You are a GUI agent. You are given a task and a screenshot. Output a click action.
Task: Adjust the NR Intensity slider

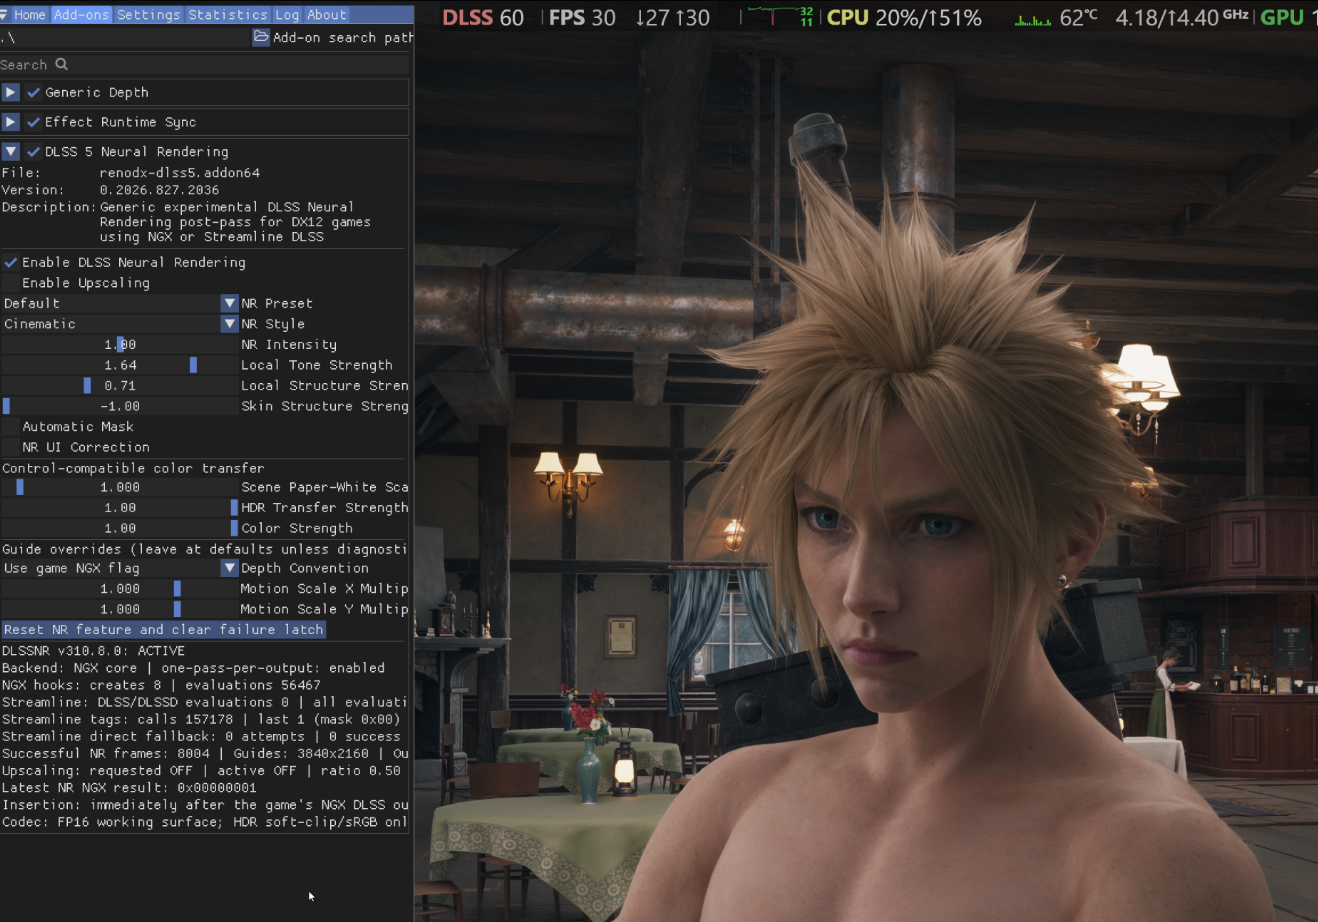point(120,344)
